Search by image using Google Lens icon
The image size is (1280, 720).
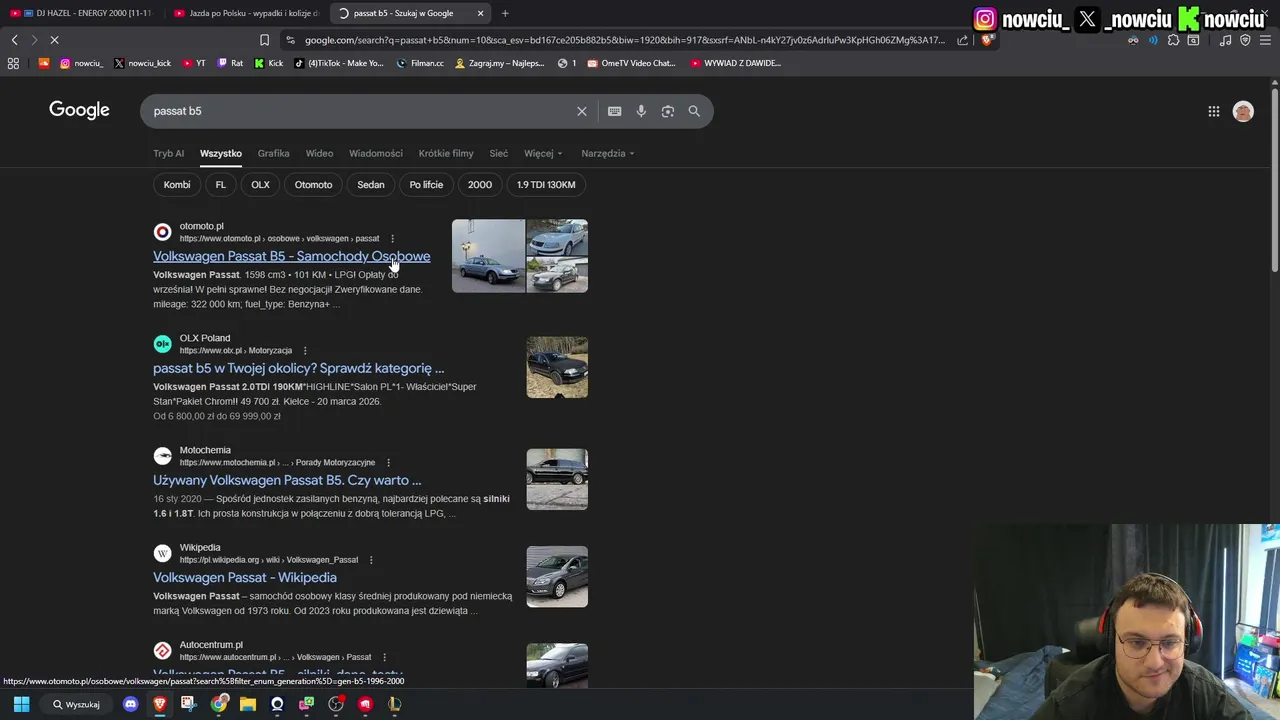pyautogui.click(x=667, y=111)
